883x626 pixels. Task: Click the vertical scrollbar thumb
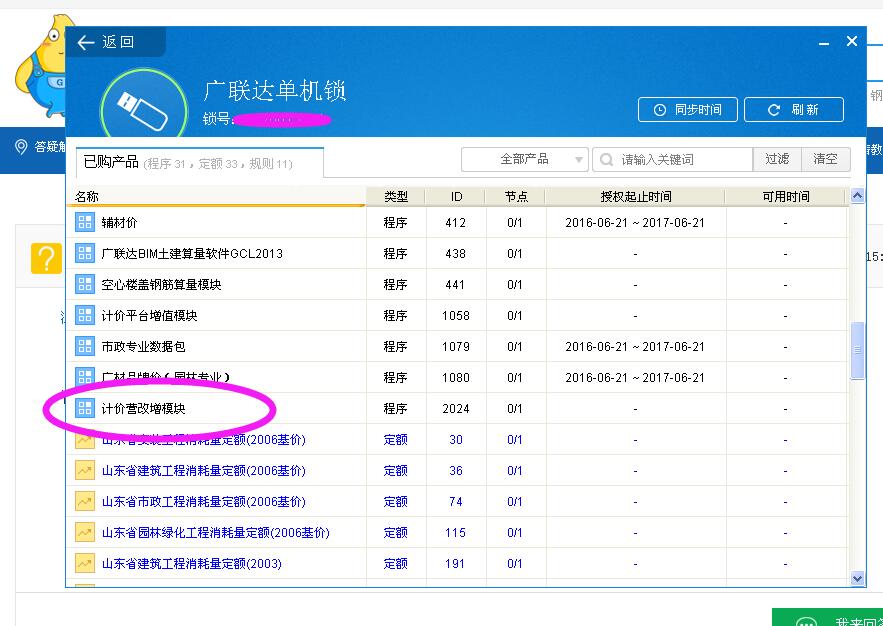(x=857, y=350)
